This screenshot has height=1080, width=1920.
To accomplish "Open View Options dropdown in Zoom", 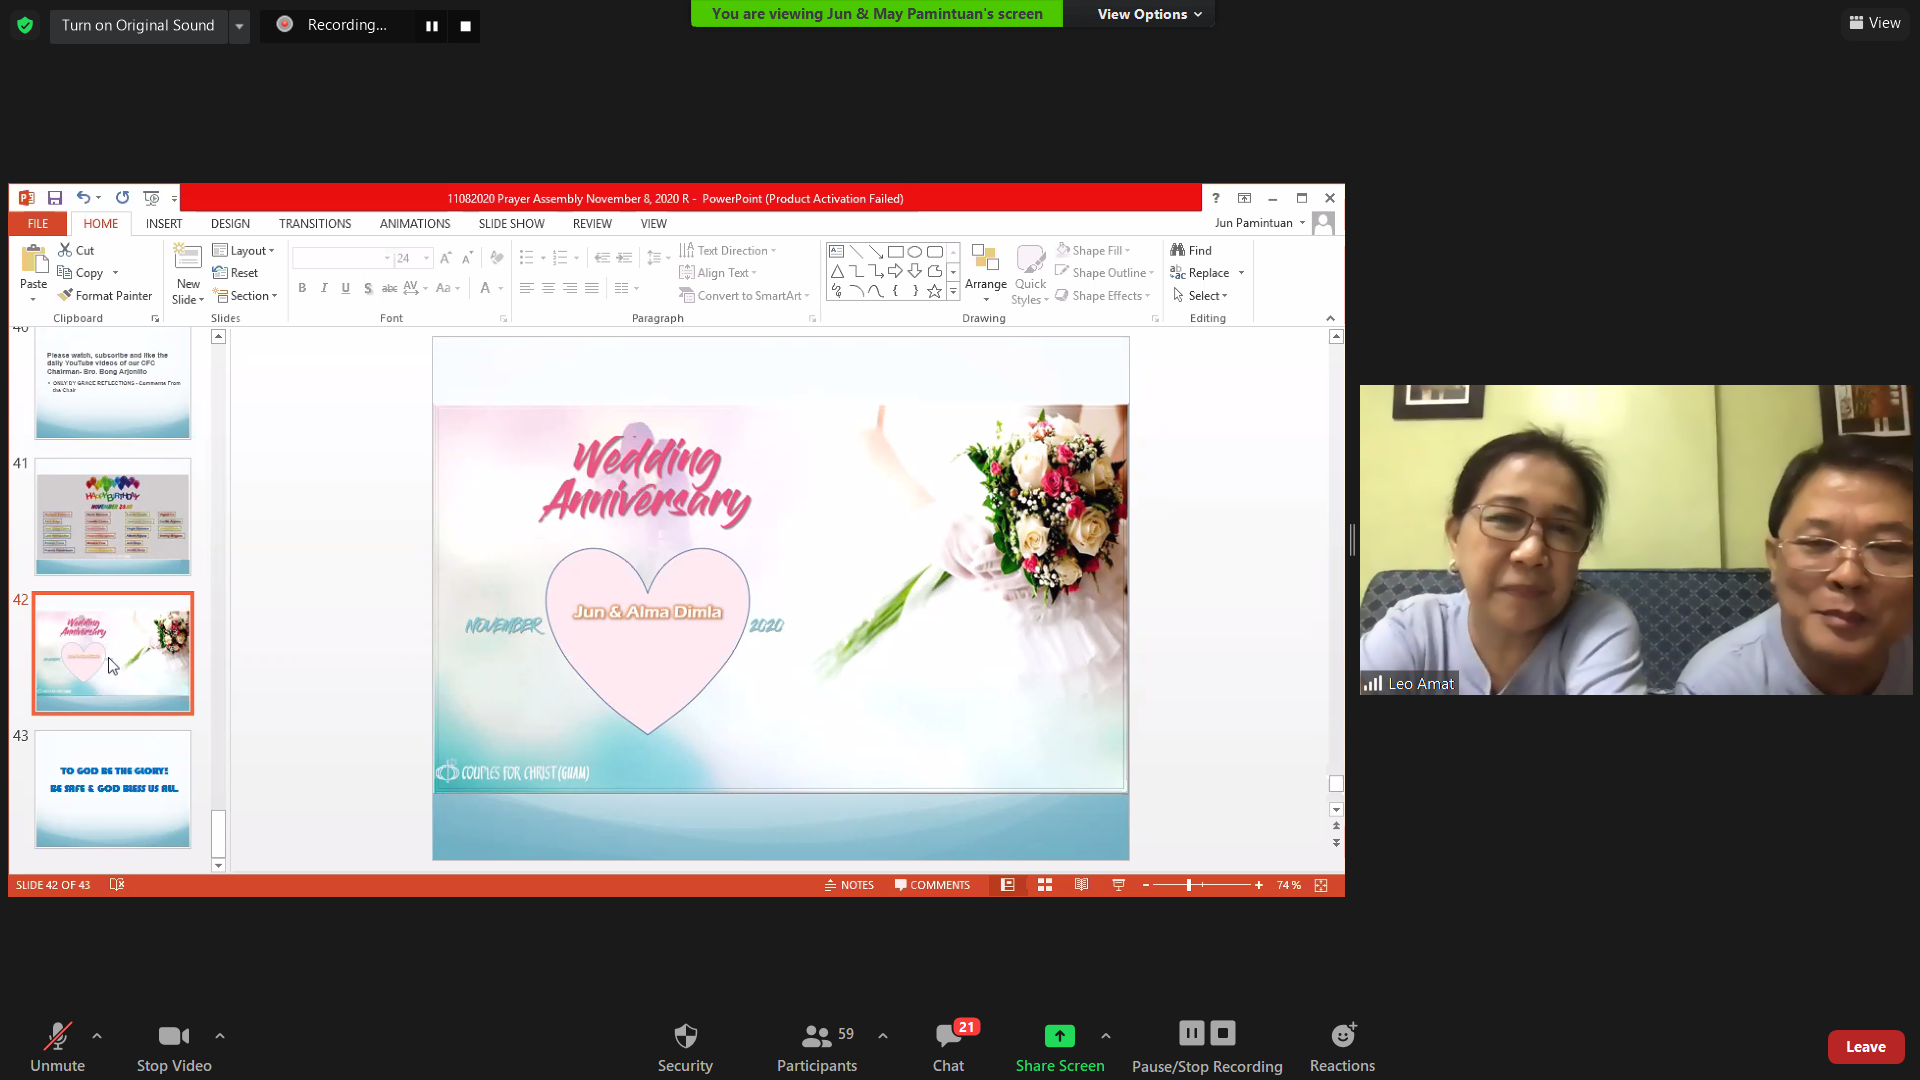I will coord(1148,14).
